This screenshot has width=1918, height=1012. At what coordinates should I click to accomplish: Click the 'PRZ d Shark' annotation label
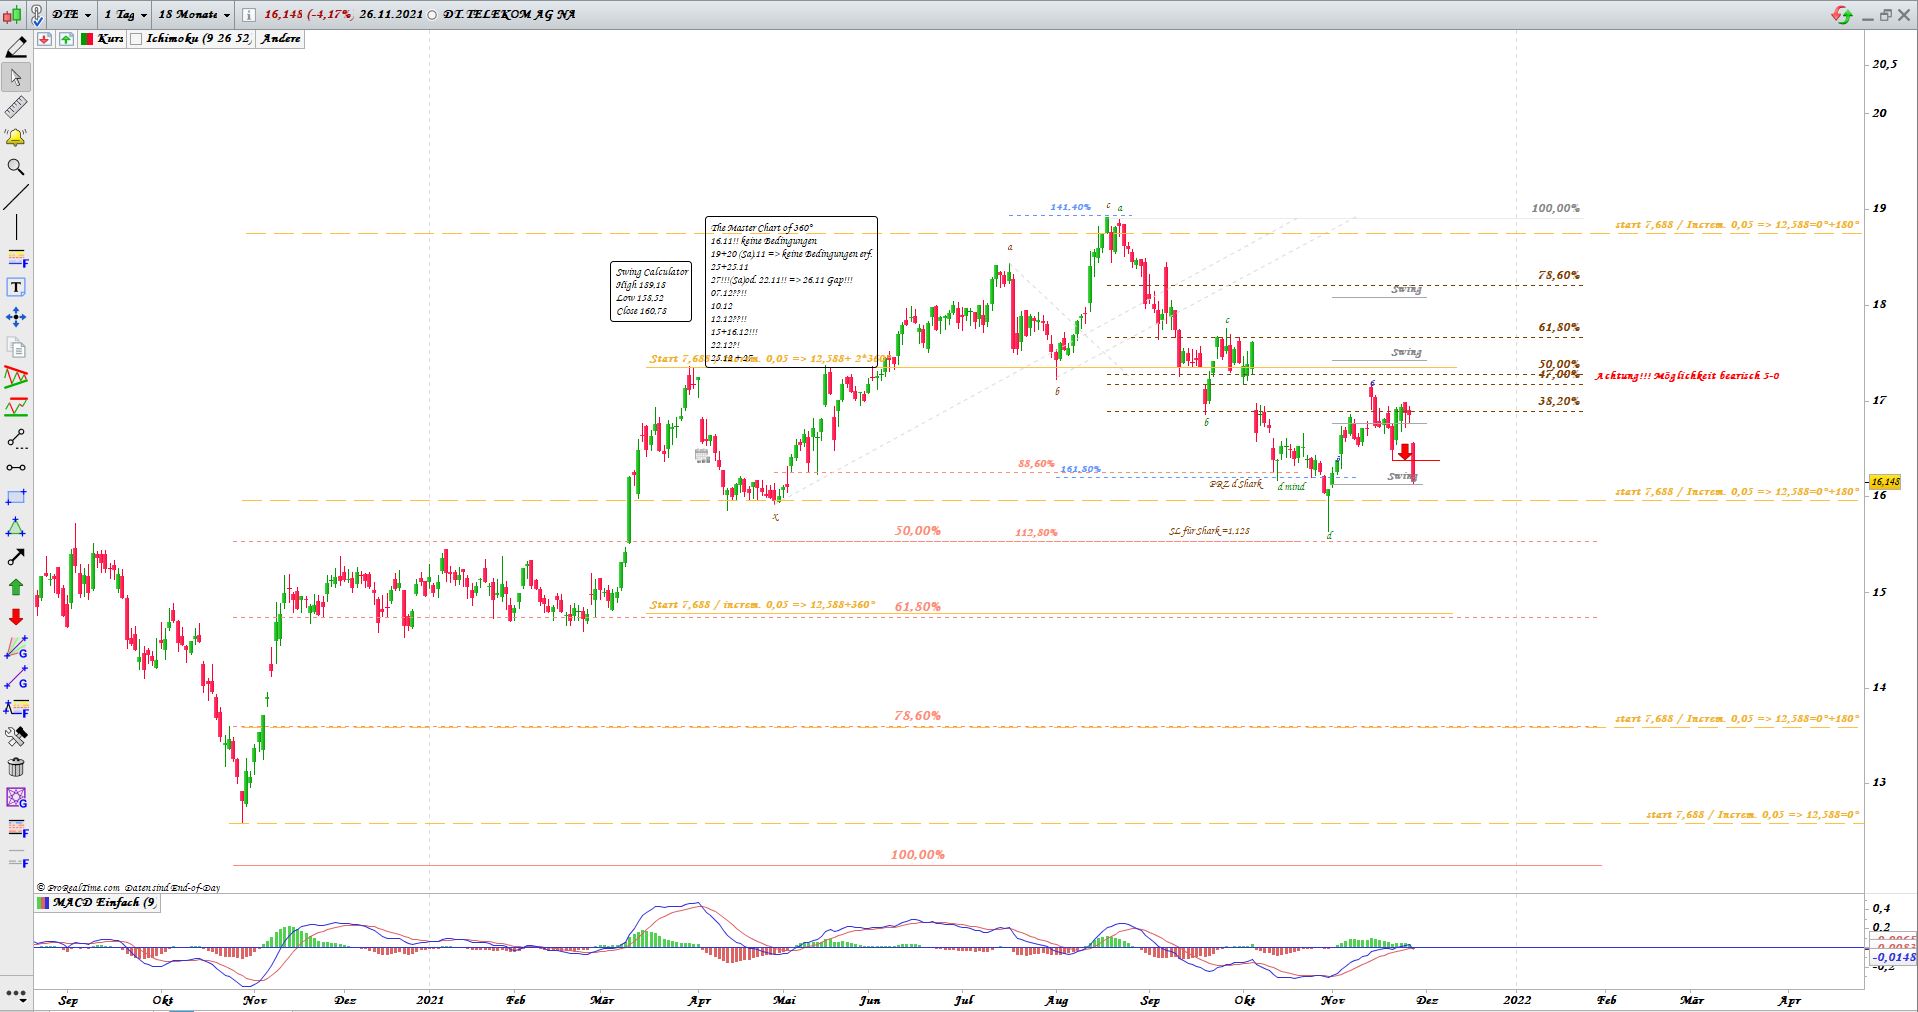tap(1235, 484)
